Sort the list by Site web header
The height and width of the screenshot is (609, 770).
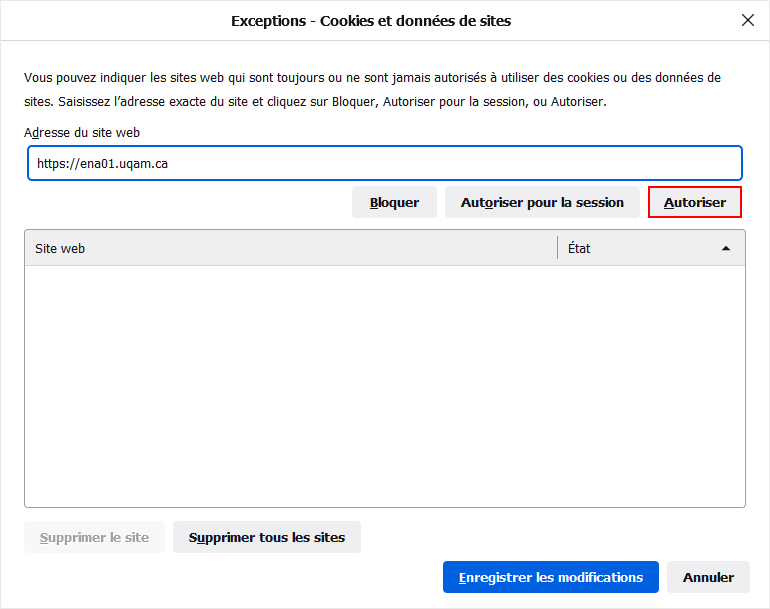pyautogui.click(x=290, y=248)
